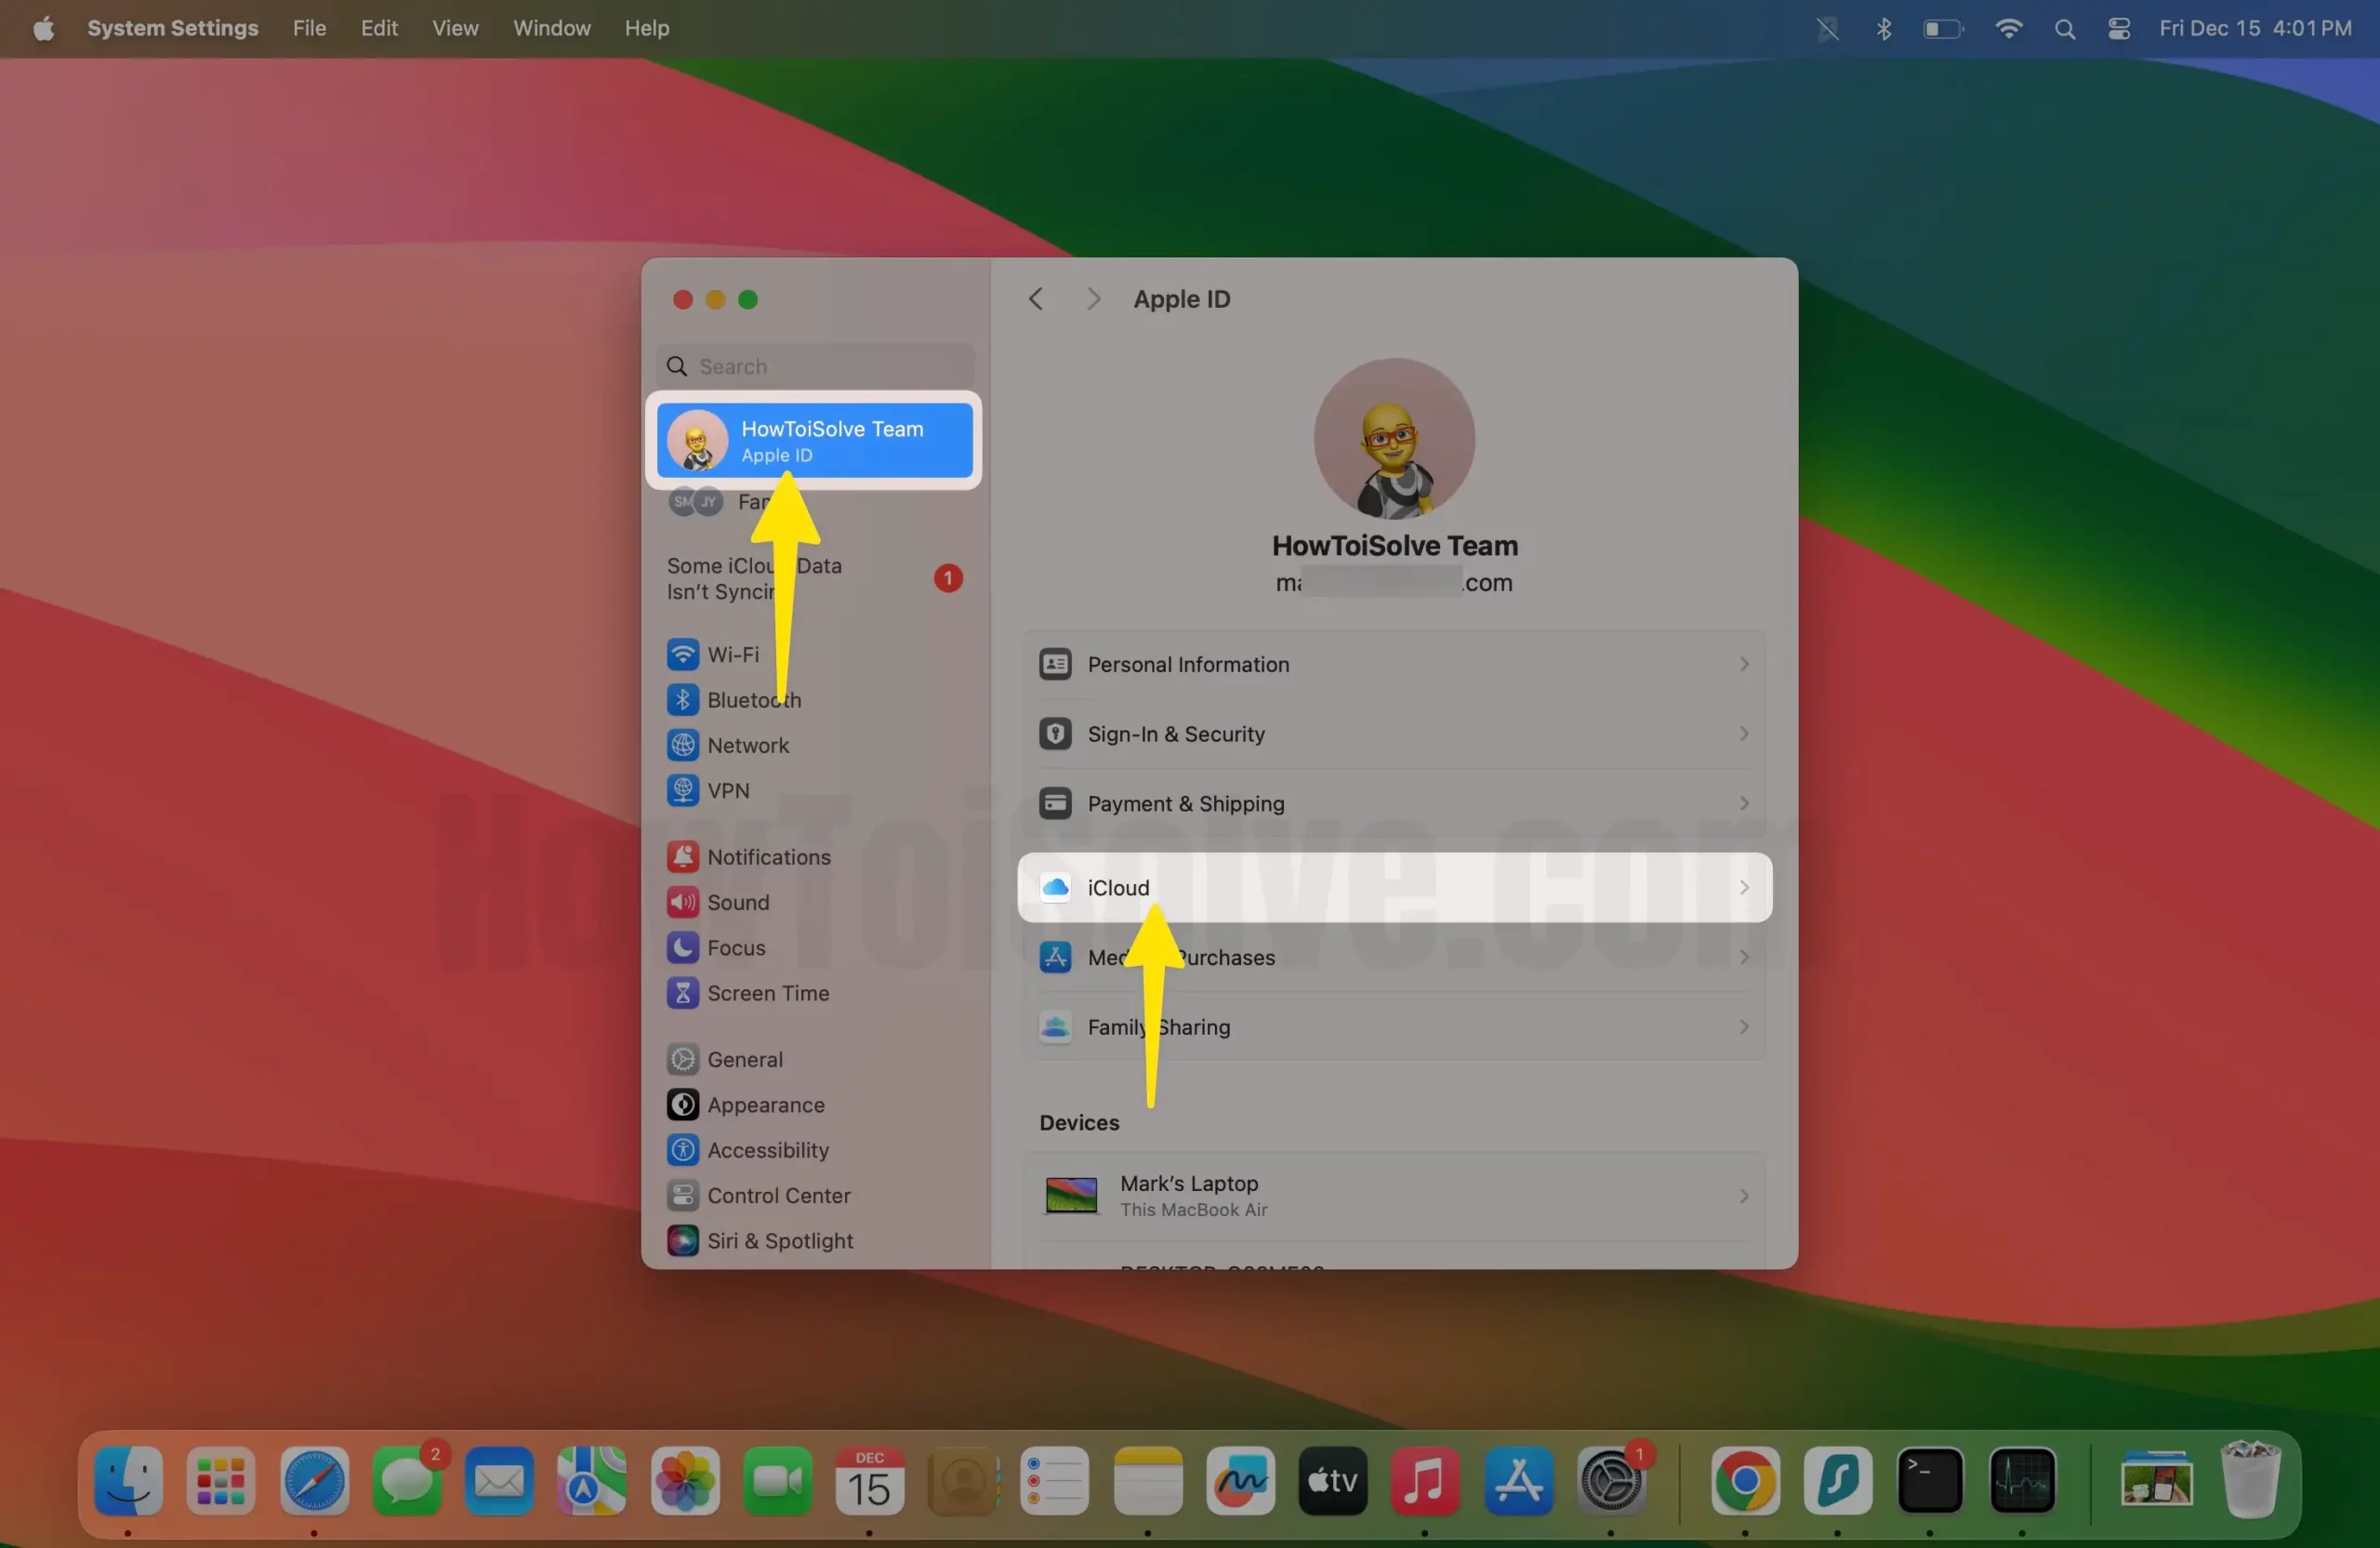Open Notifications settings
This screenshot has height=1548, width=2380.
(x=769, y=856)
